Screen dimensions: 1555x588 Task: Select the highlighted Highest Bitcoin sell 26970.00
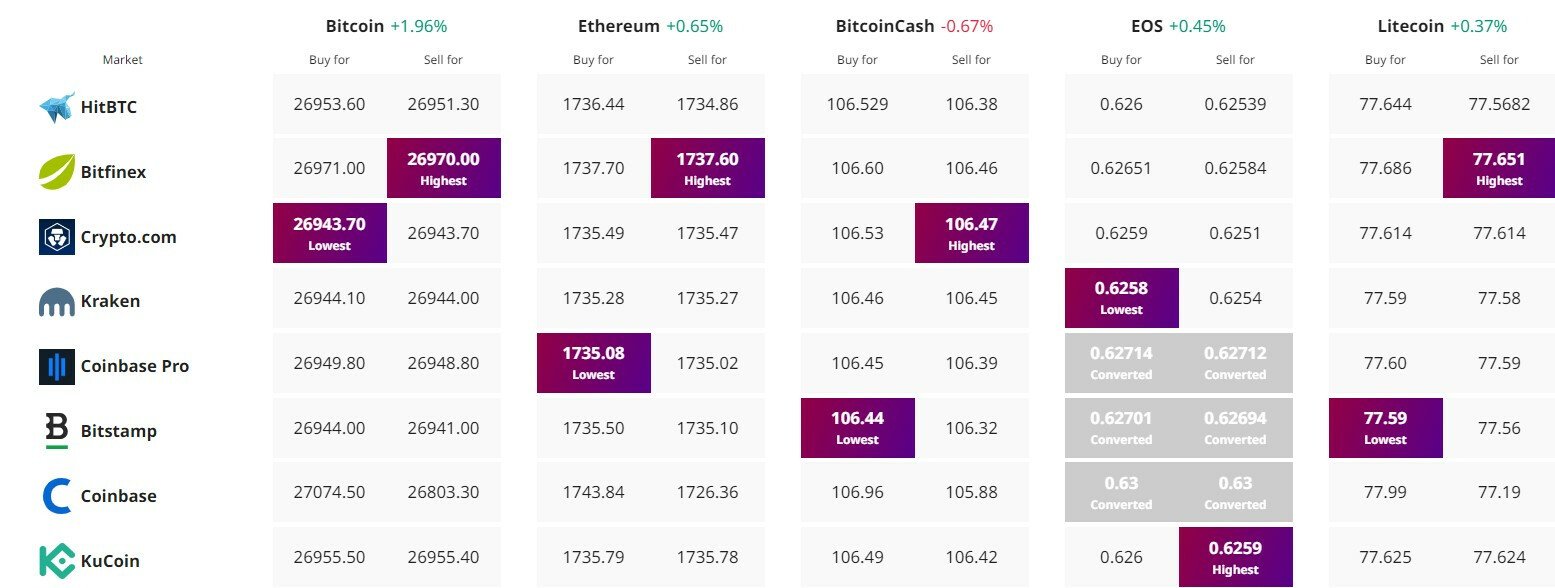click(x=443, y=168)
